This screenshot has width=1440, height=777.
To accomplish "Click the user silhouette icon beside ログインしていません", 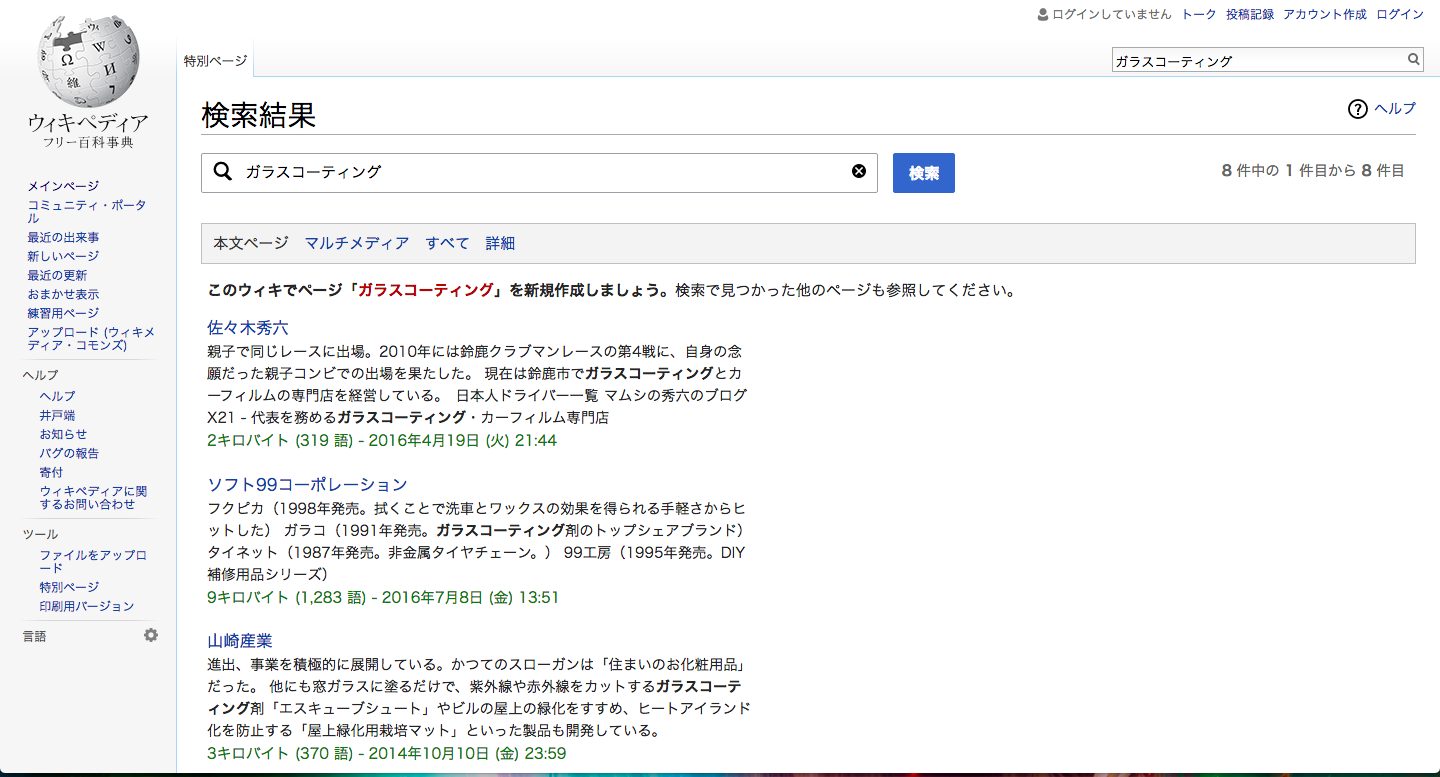I will coord(1043,14).
